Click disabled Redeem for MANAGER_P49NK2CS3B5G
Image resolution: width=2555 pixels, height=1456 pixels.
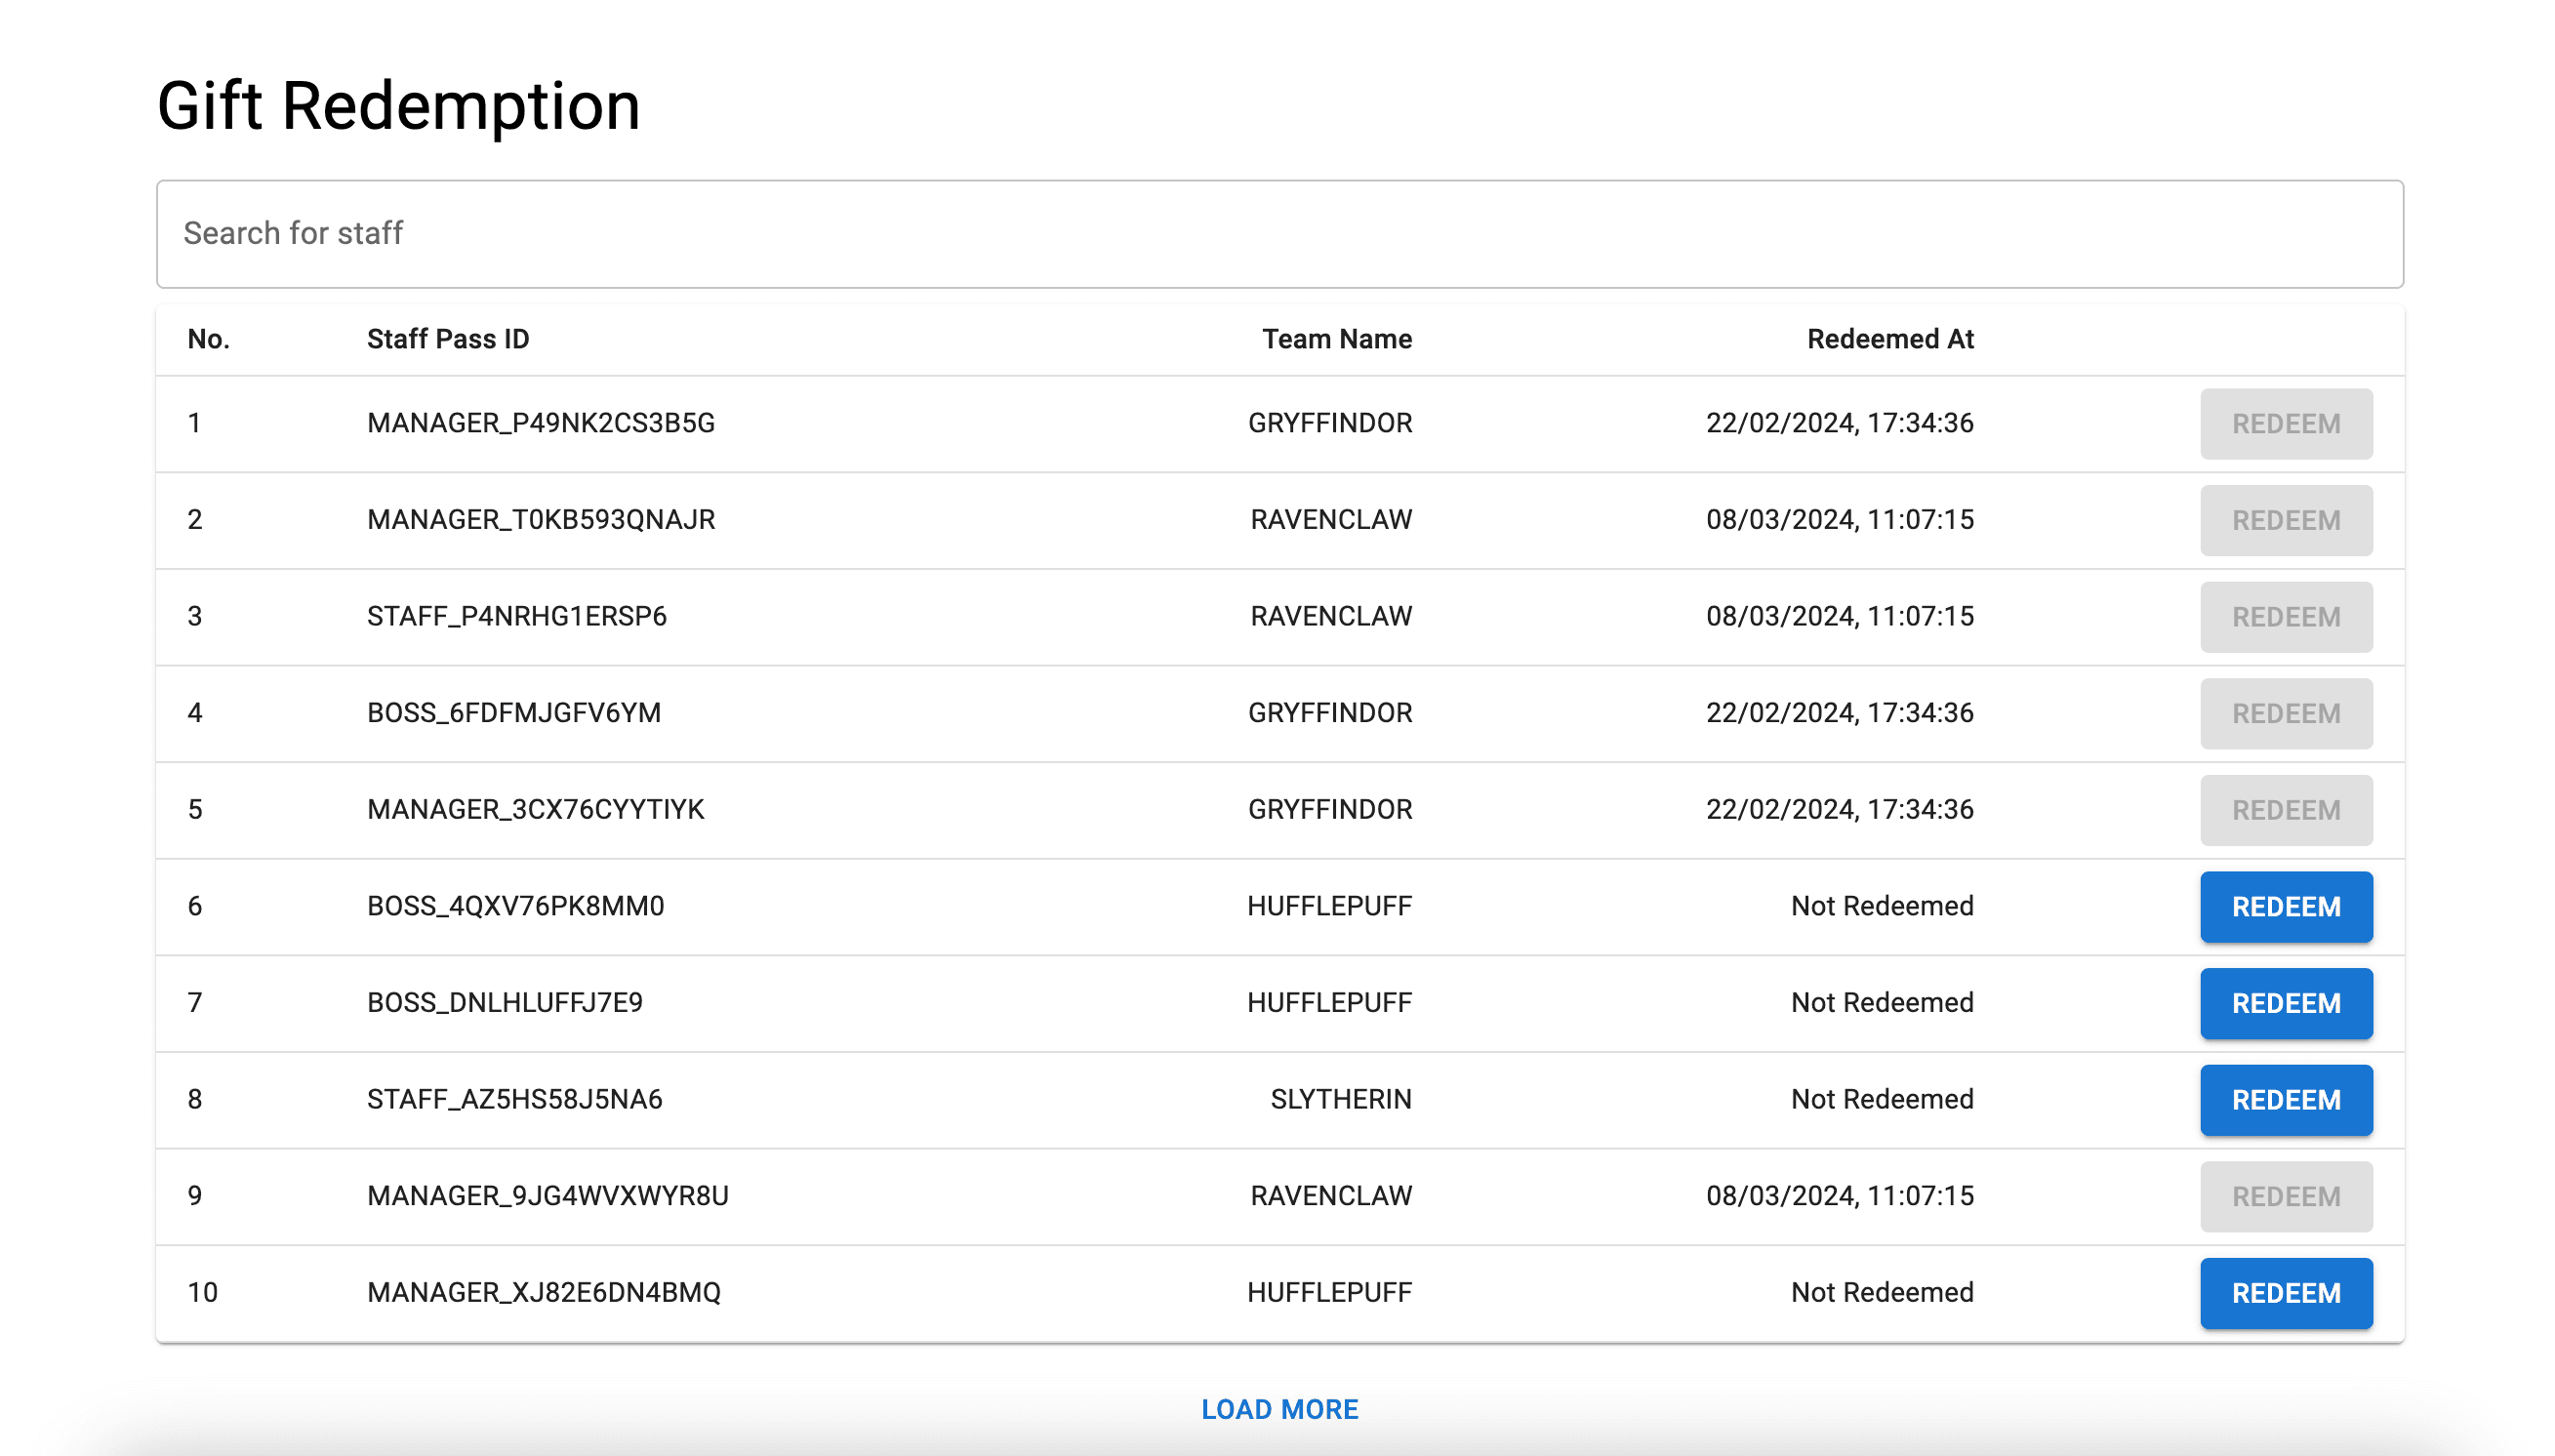click(2284, 423)
